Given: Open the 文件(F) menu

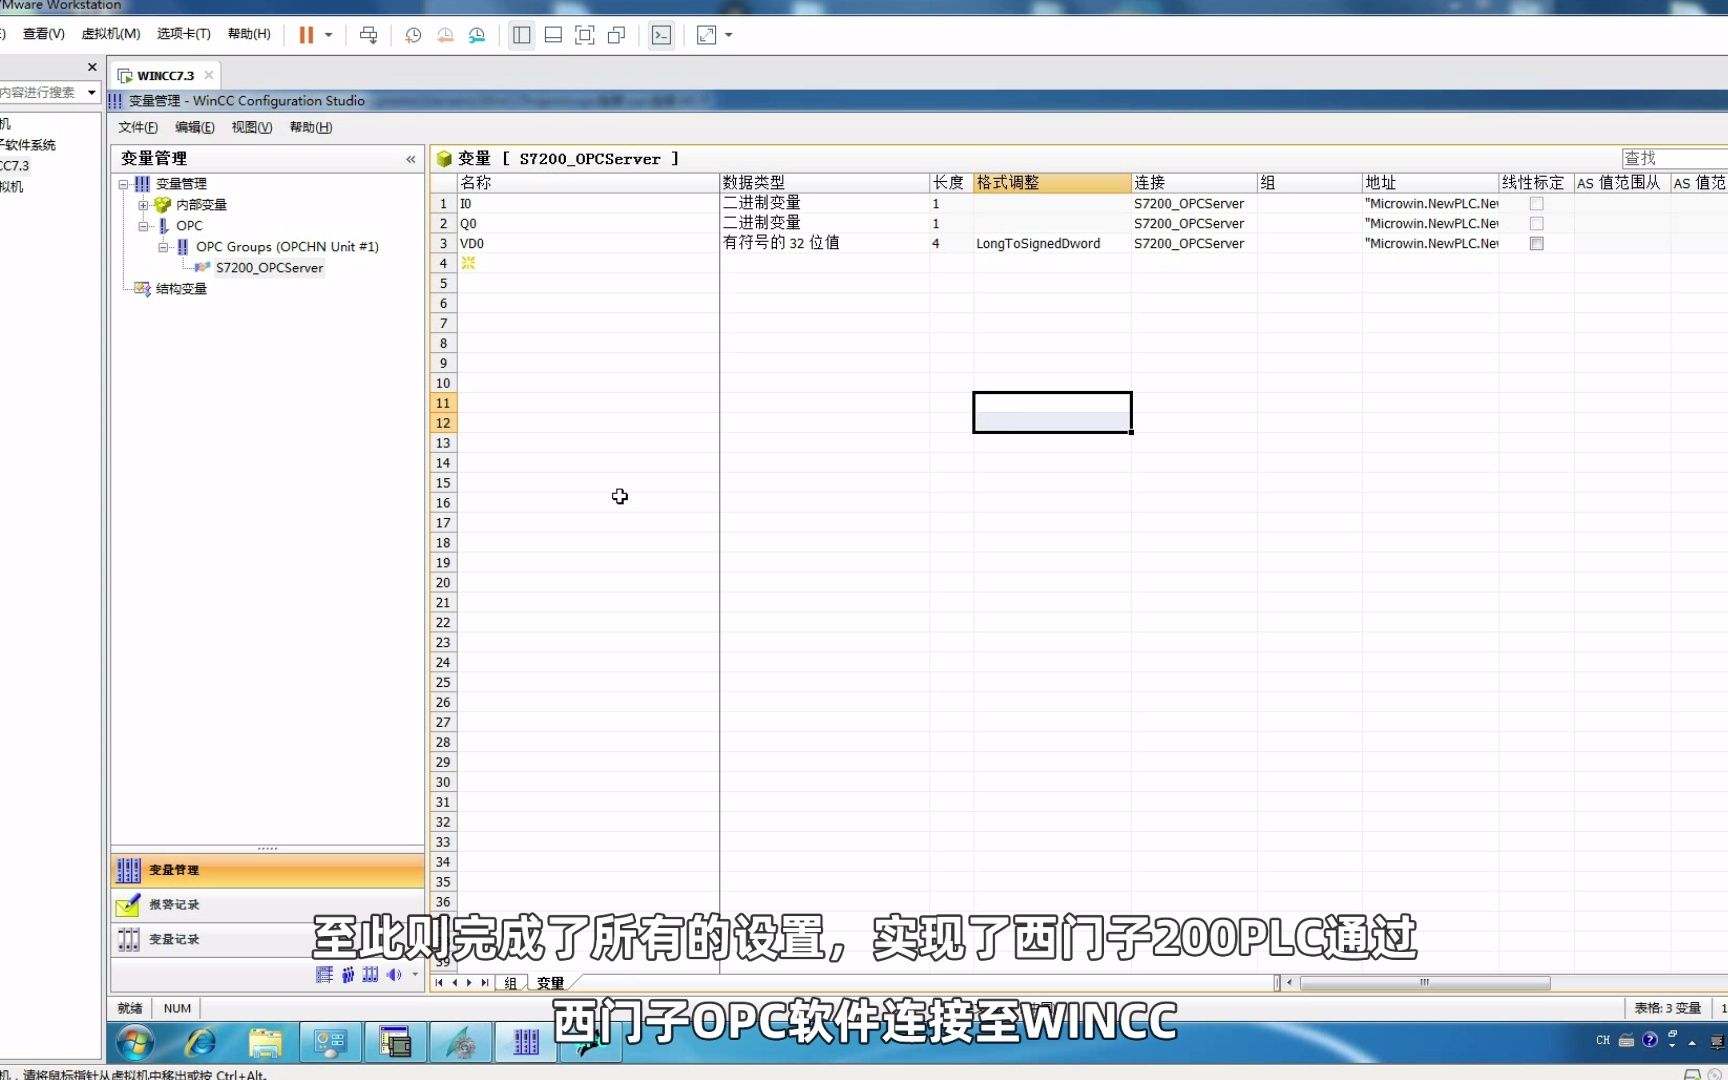Looking at the screenshot, I should pos(137,127).
